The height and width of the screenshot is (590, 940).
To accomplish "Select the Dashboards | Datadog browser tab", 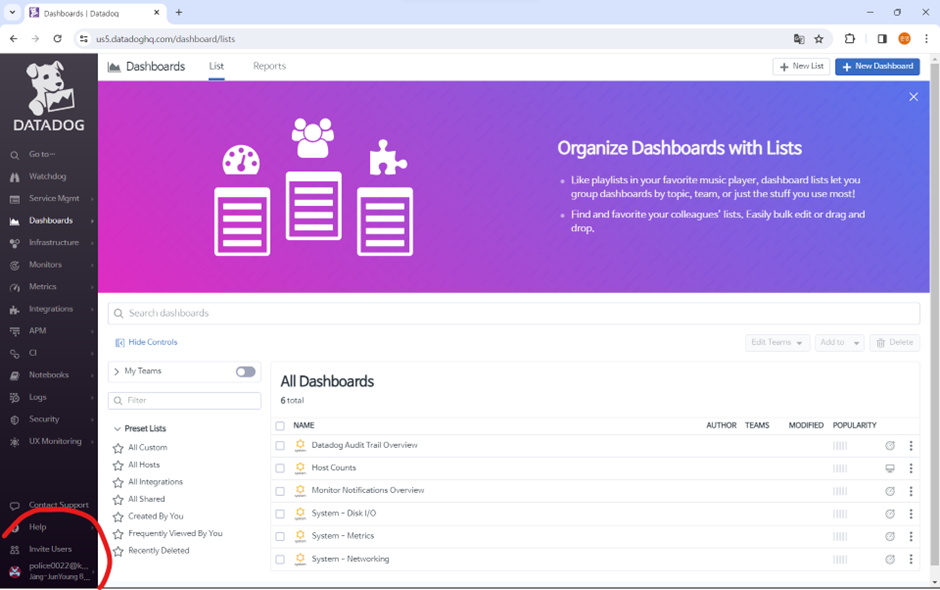I will 95,13.
